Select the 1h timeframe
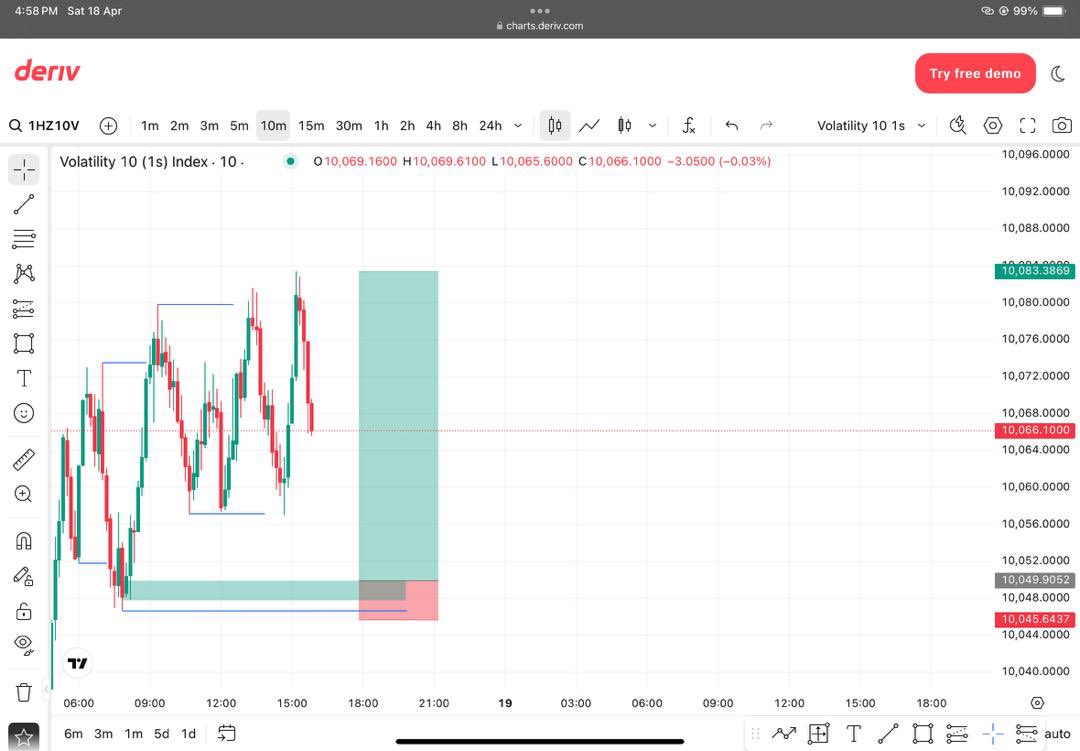Screen dimensions: 1080x751 (x=381, y=125)
